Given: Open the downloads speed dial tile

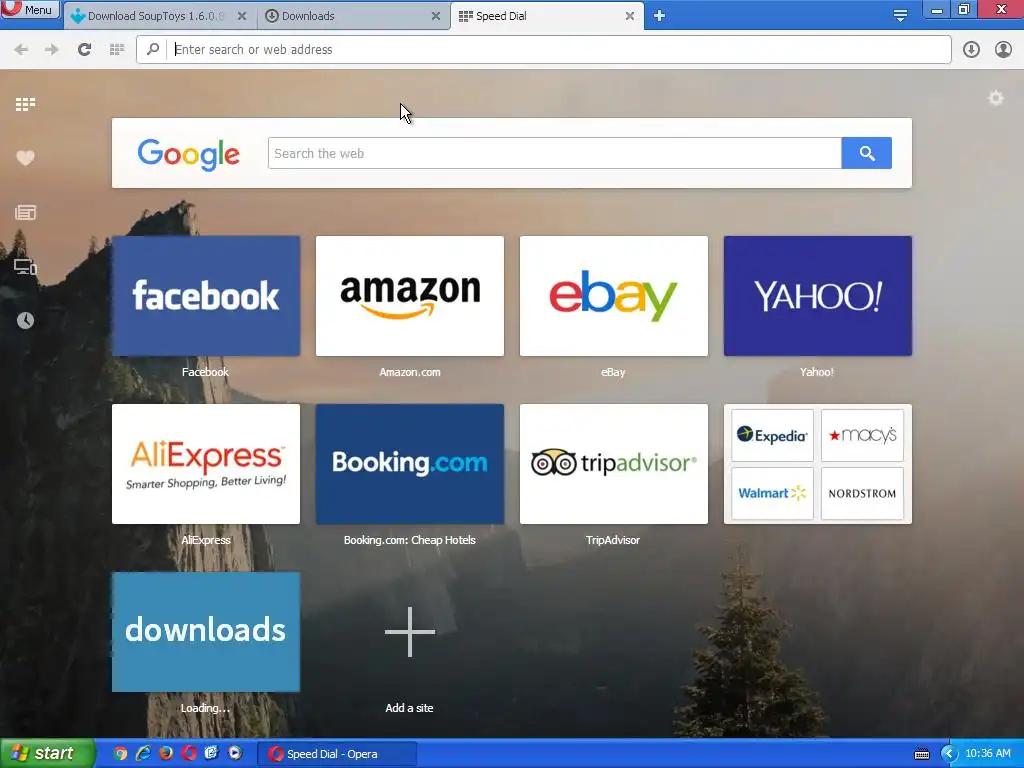Looking at the screenshot, I should [x=206, y=632].
